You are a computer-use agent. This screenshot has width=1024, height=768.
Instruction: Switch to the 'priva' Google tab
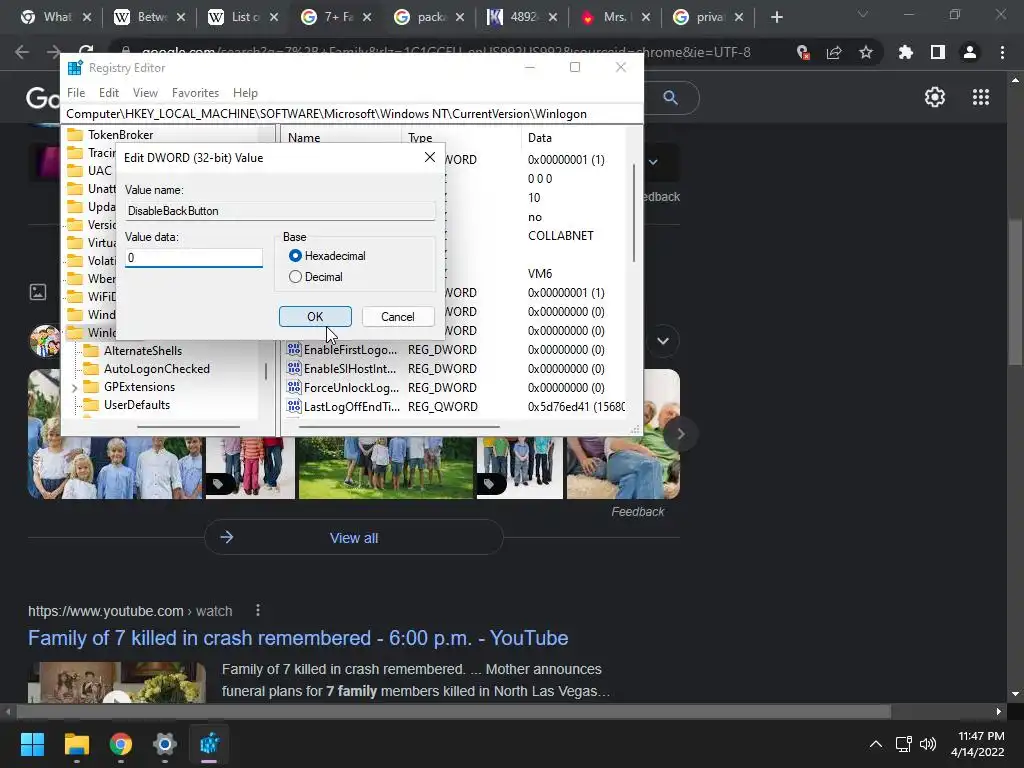coord(708,17)
